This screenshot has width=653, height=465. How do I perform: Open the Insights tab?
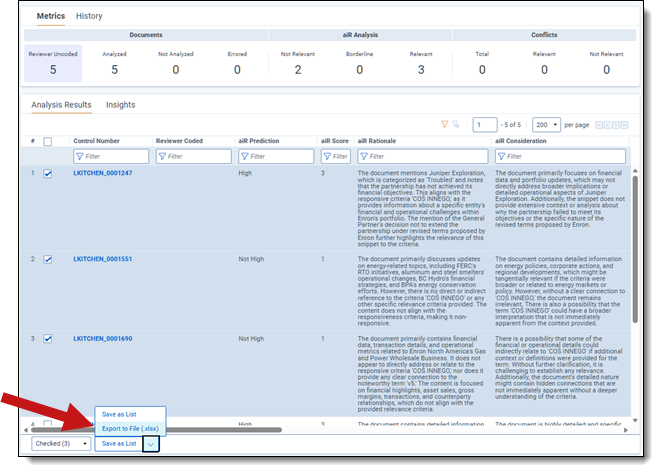point(120,105)
